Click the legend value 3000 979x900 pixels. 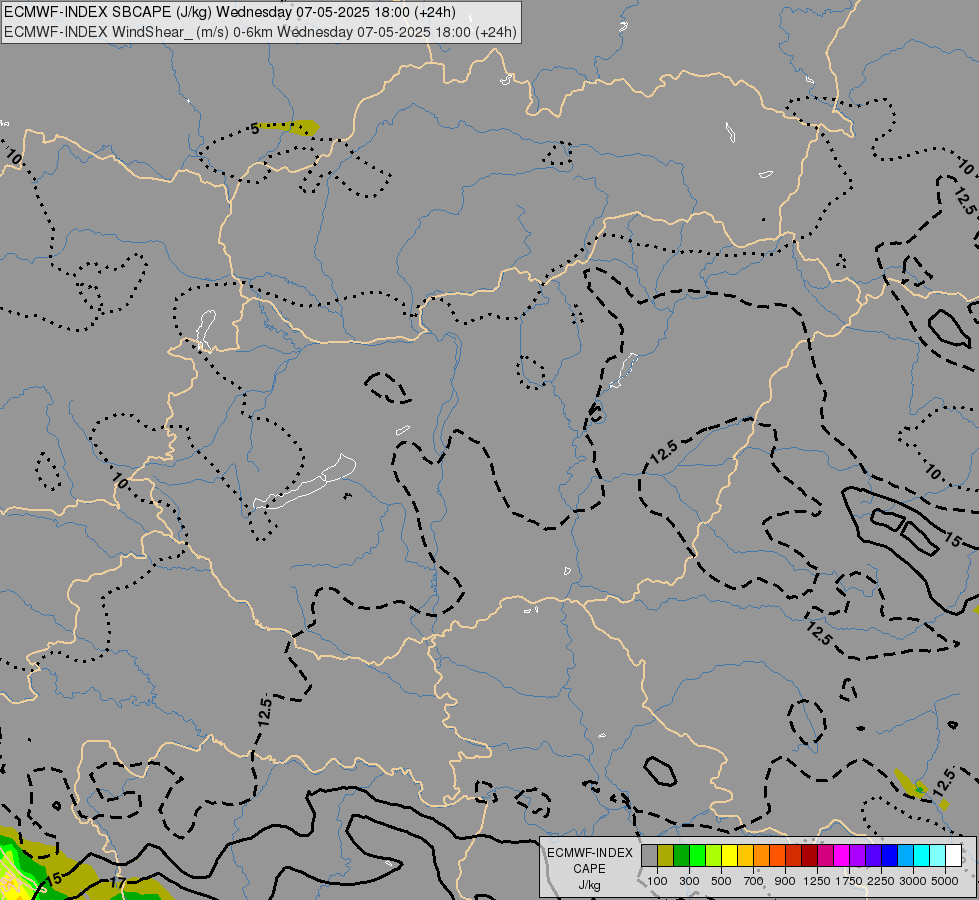[x=913, y=881]
